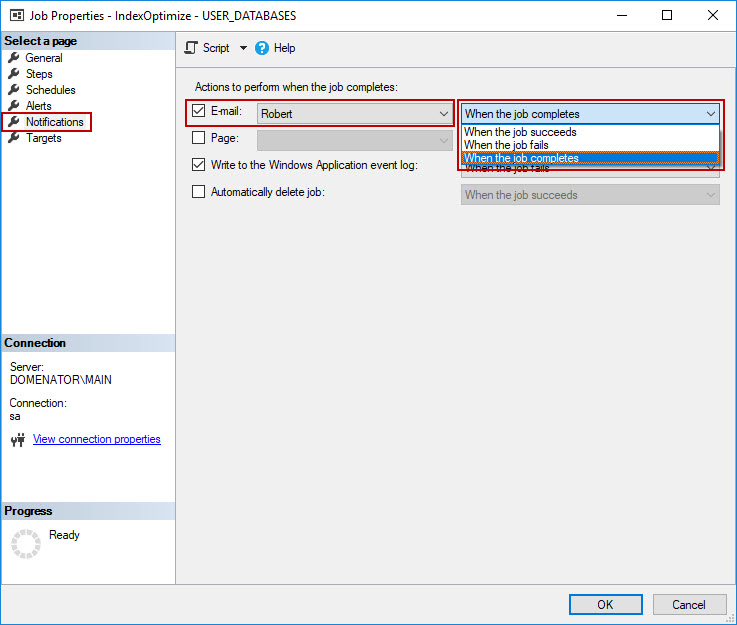The image size is (737, 625).
Task: Uncheck the E-mail notification checkbox
Action: pos(199,111)
